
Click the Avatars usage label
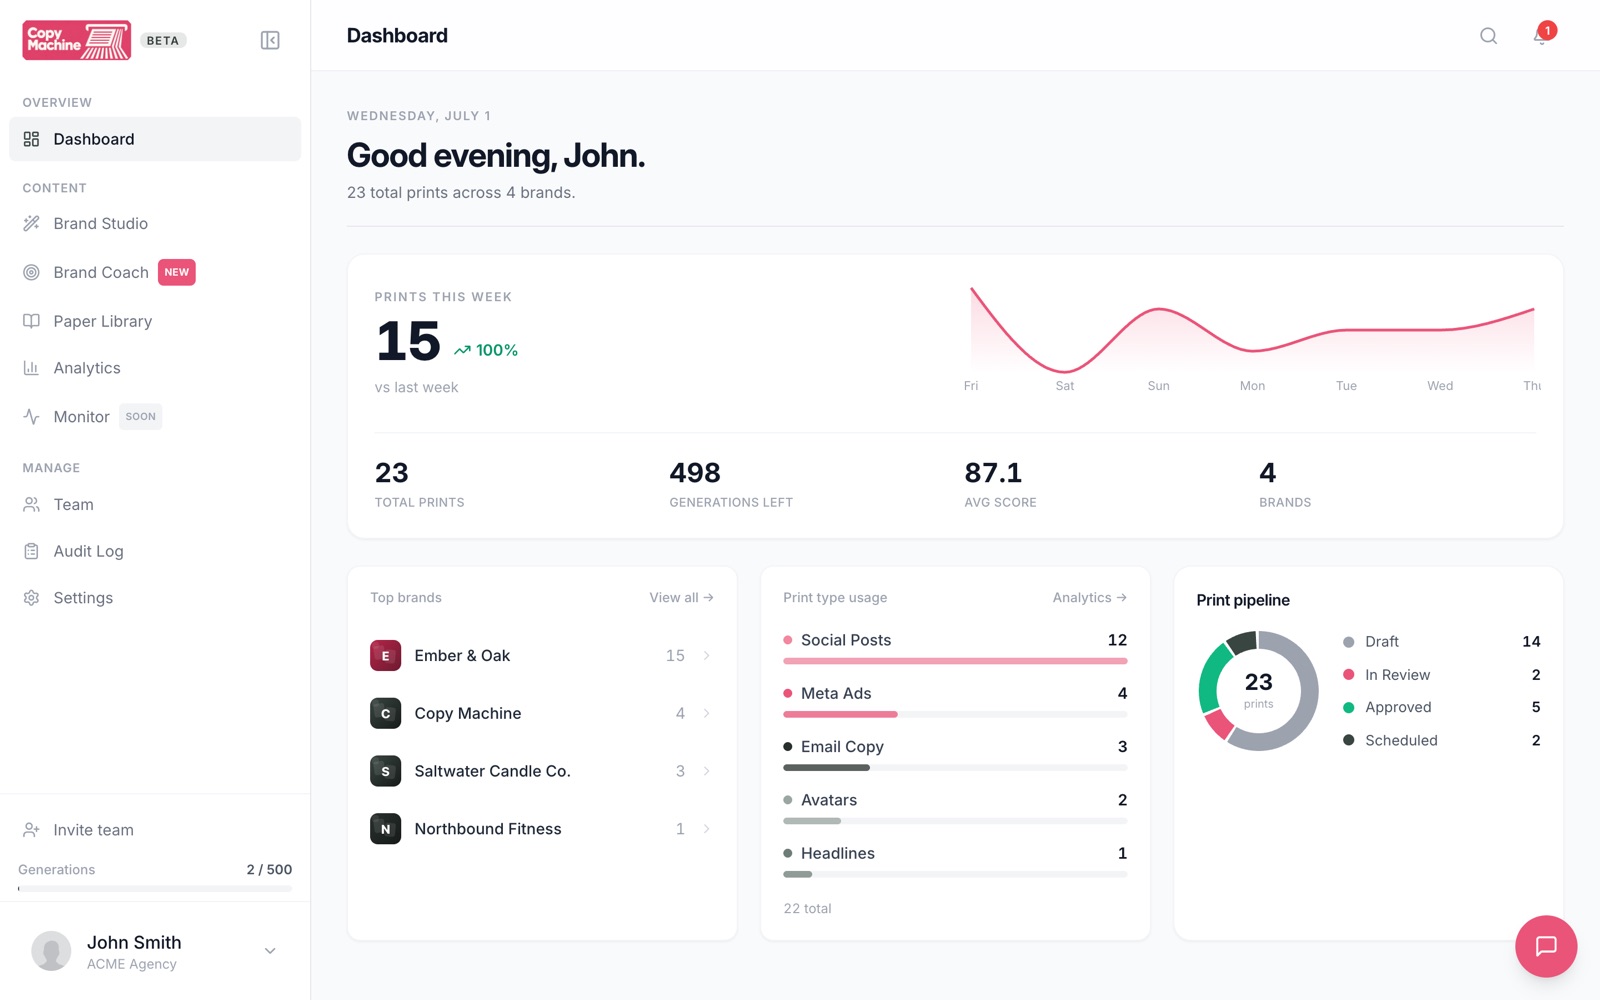[x=828, y=800]
